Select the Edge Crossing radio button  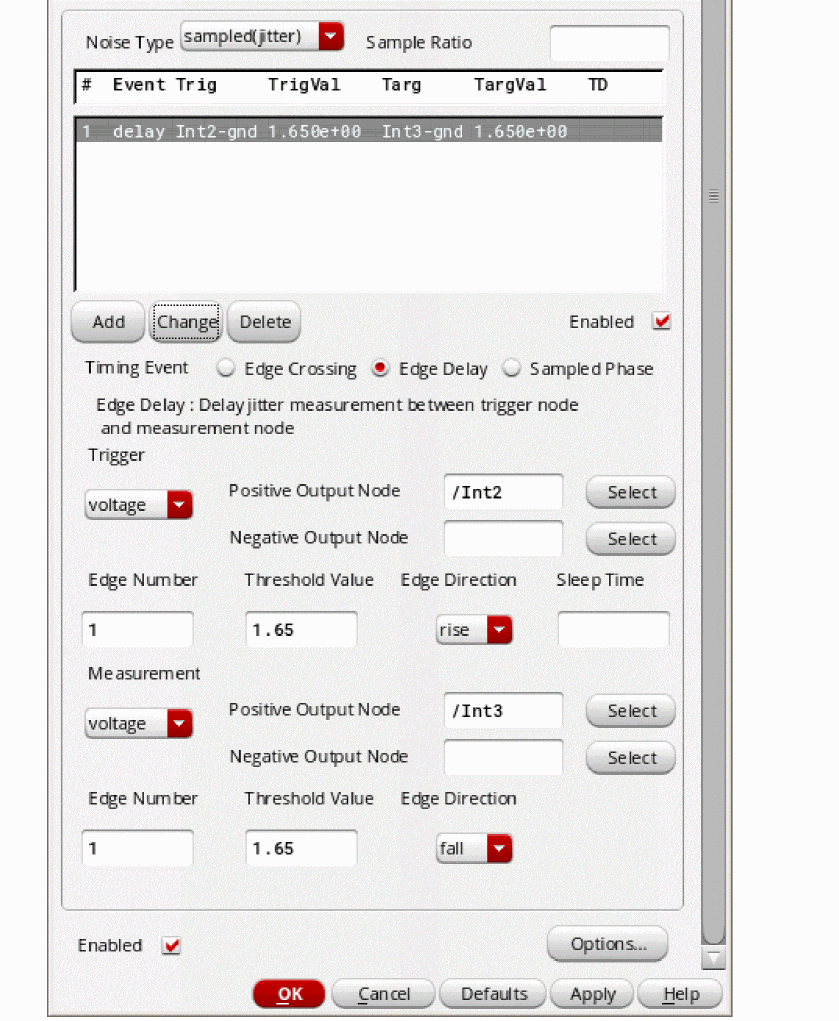[226, 368]
